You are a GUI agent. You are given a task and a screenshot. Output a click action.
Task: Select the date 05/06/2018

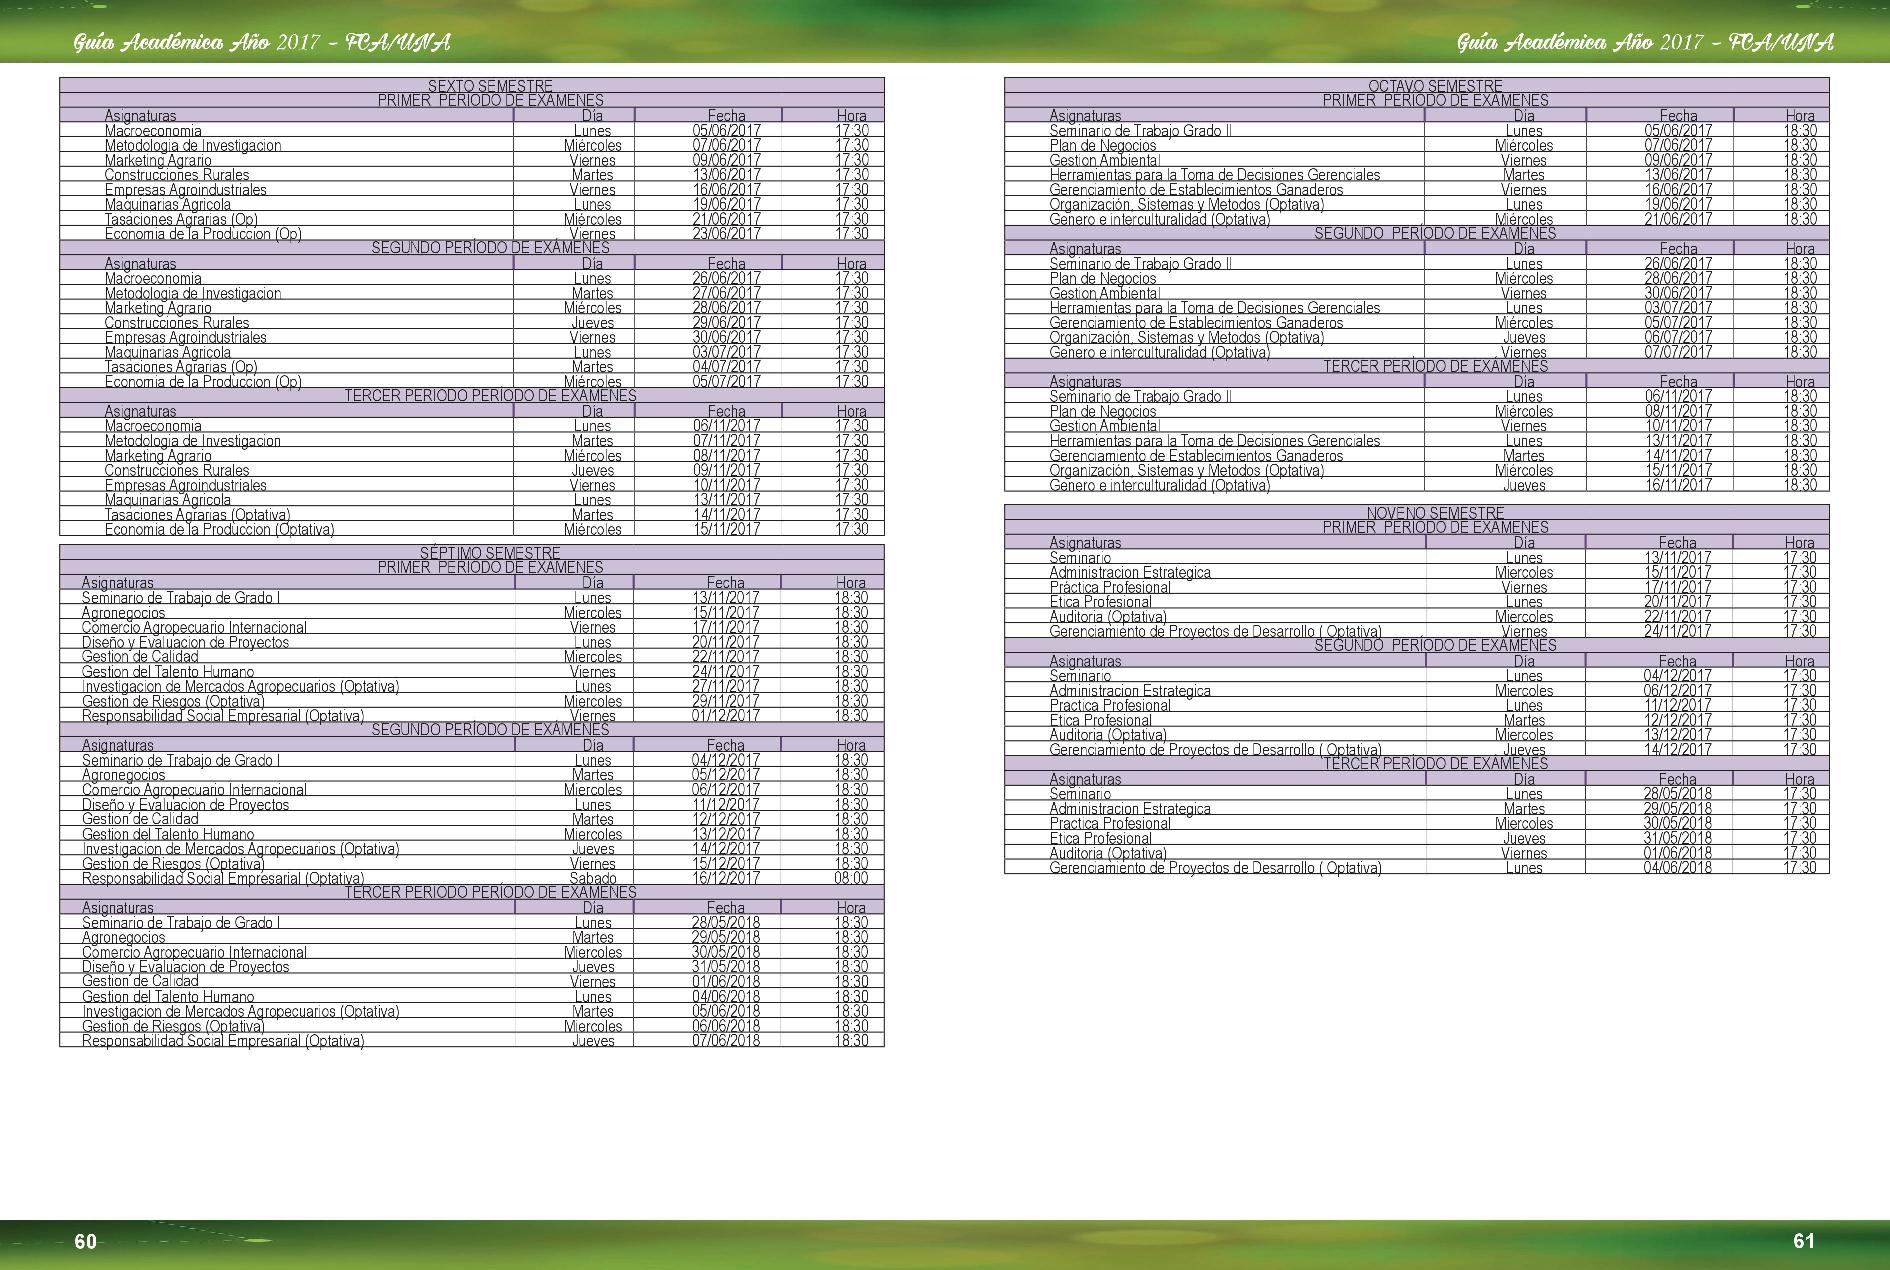pos(726,1011)
